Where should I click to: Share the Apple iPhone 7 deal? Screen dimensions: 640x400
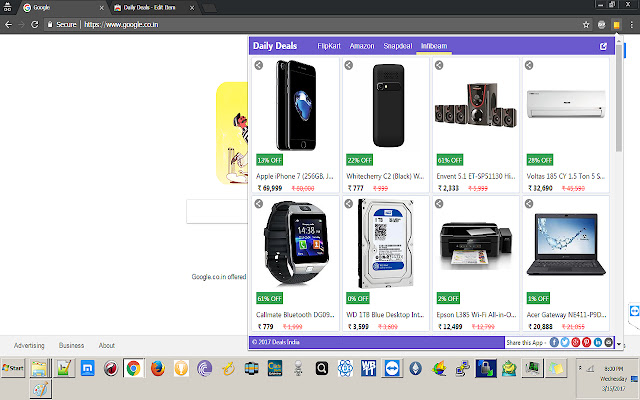(x=259, y=65)
